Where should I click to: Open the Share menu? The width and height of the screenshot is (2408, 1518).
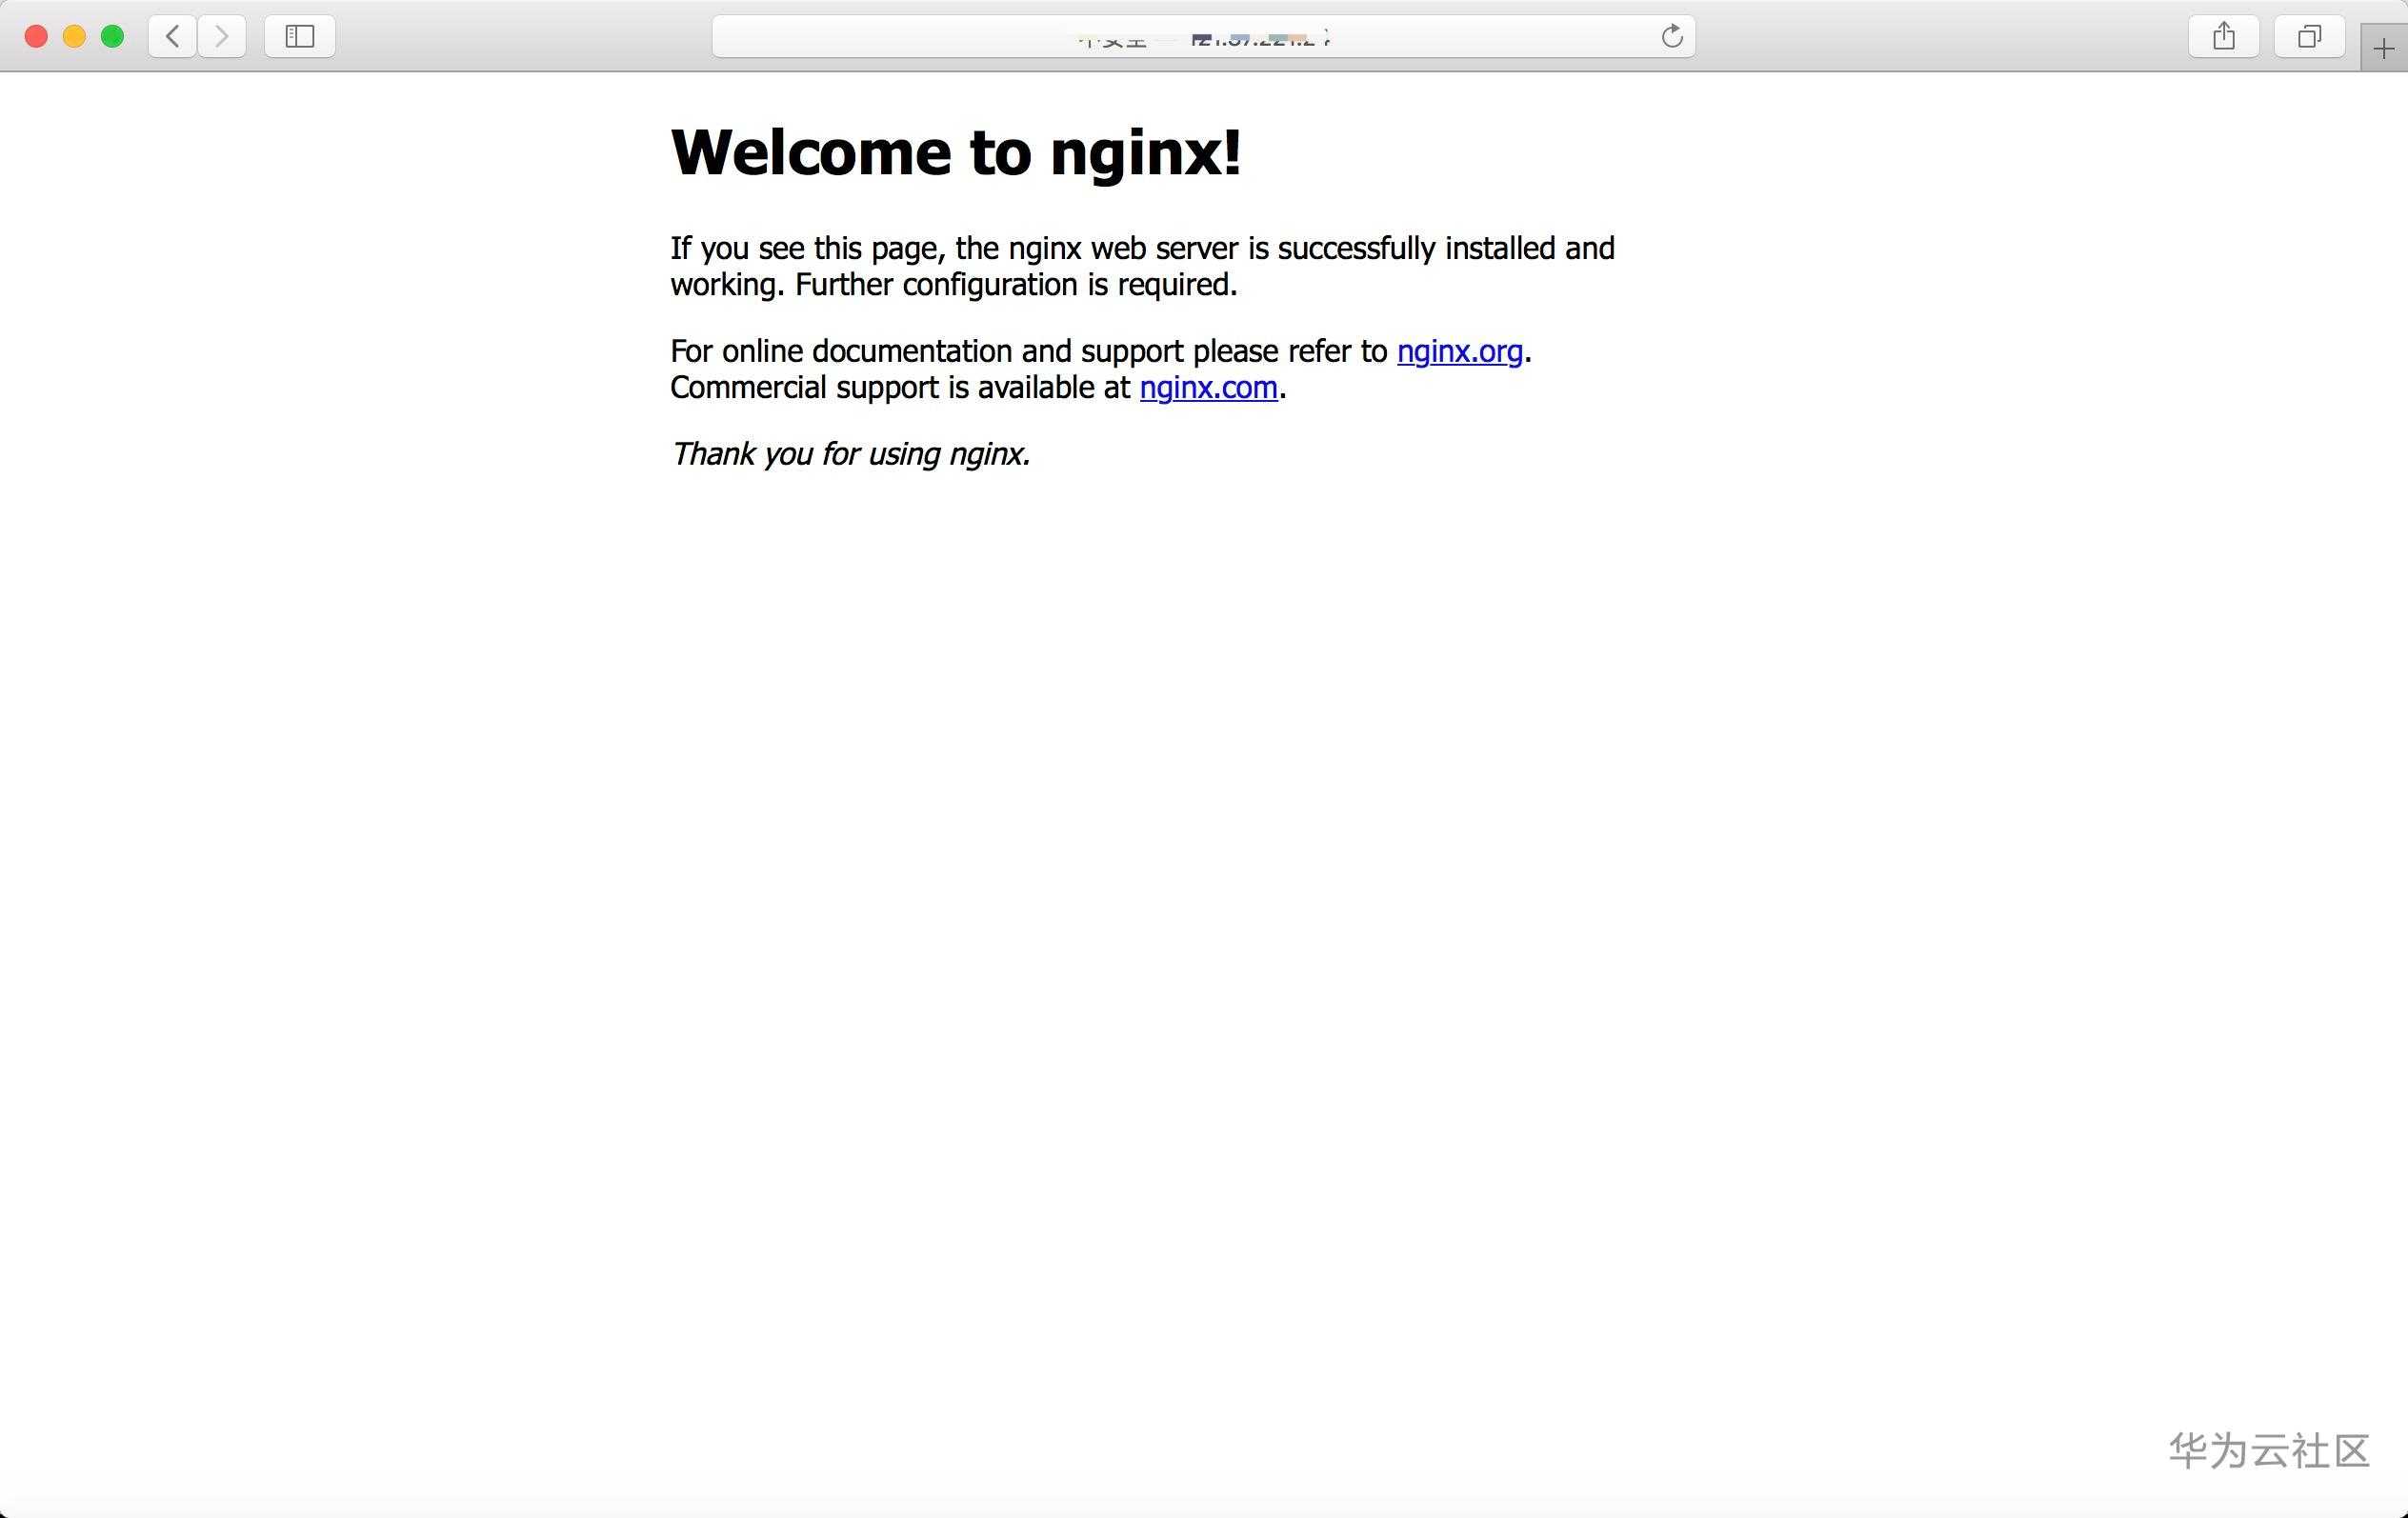pos(2223,37)
